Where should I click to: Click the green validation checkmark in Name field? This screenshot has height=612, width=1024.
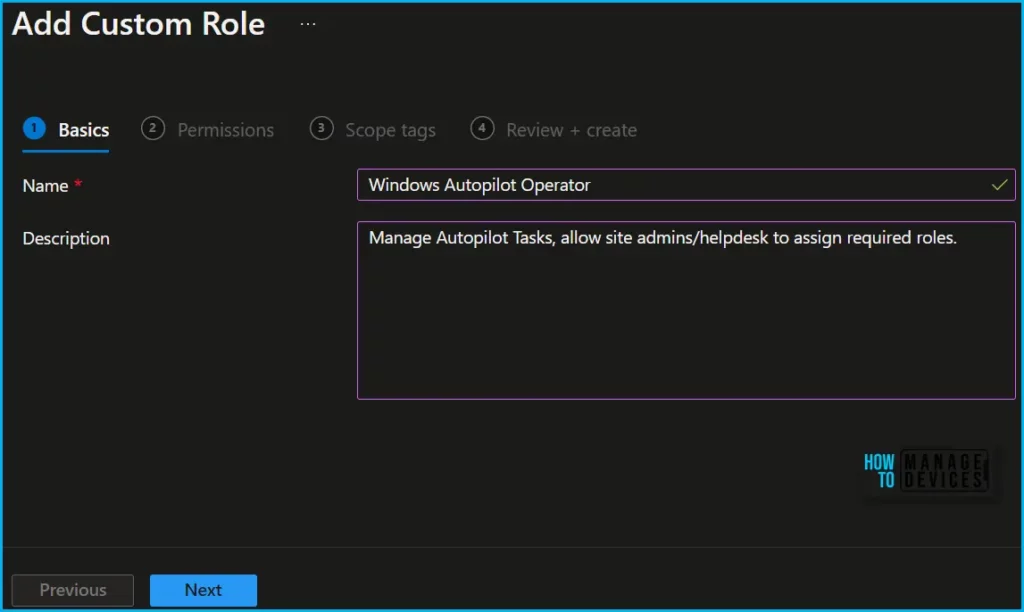point(999,185)
